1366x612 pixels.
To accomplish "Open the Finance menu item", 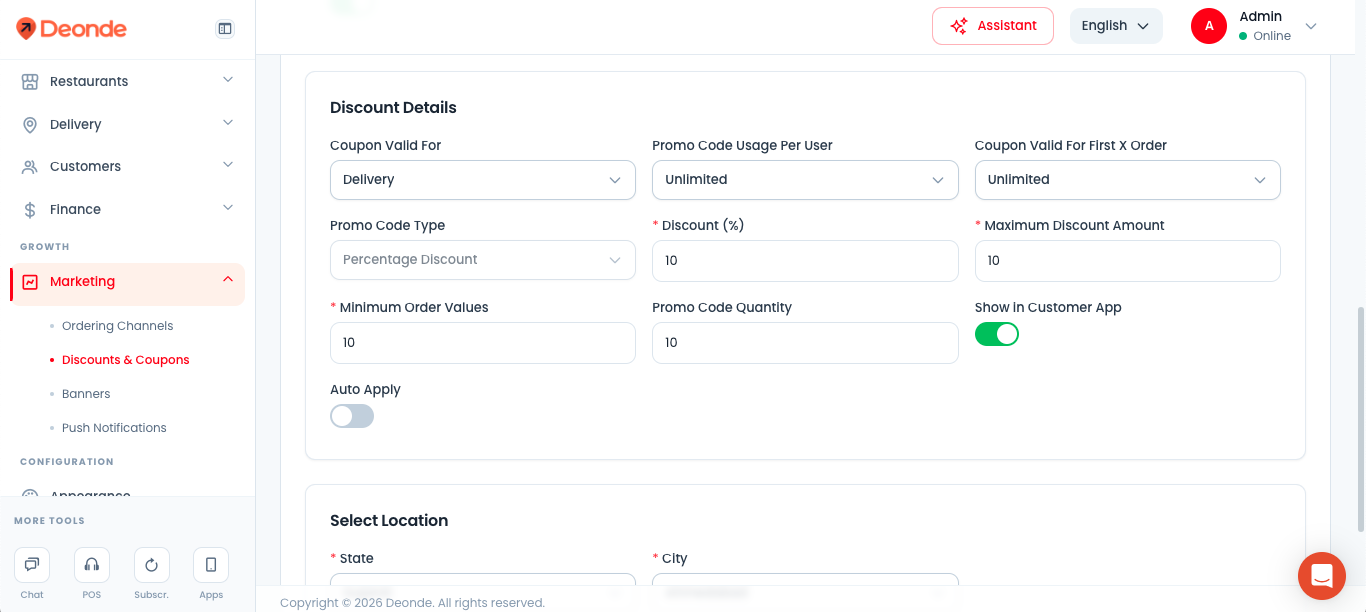I will [127, 209].
